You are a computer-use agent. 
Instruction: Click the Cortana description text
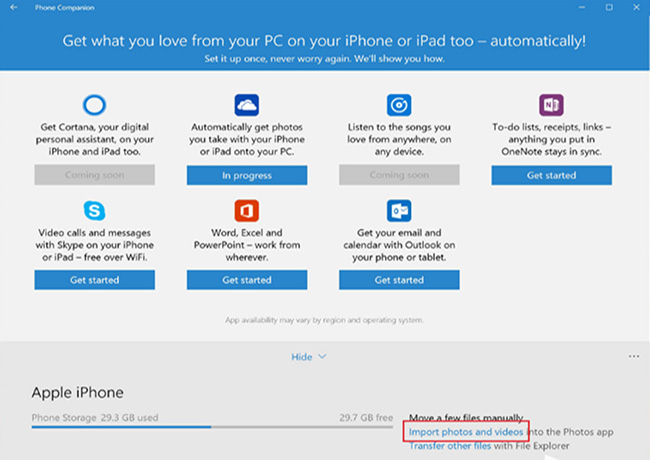tap(95, 139)
